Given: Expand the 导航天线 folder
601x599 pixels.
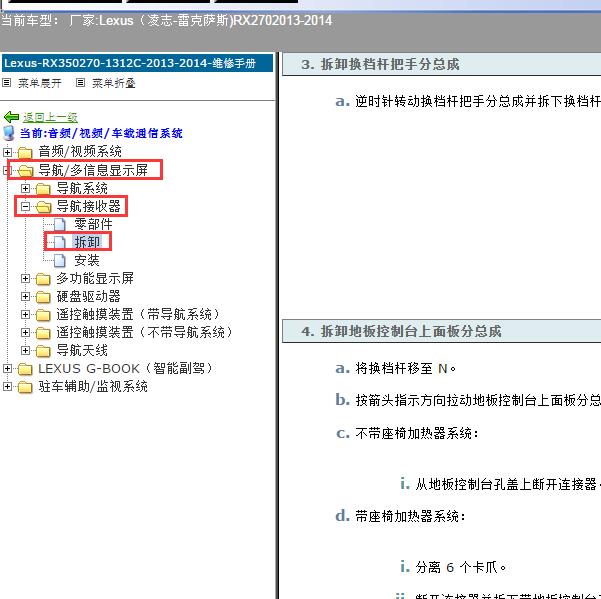Looking at the screenshot, I should pos(25,350).
